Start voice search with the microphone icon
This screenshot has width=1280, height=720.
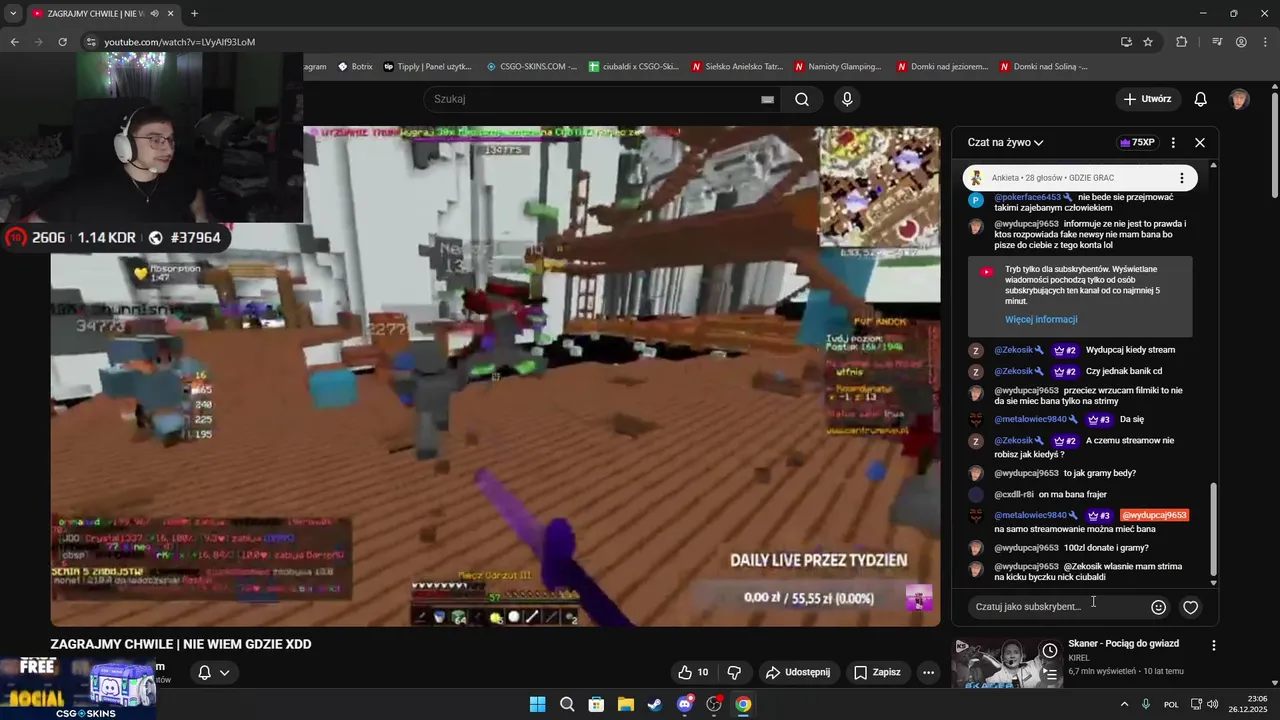coord(847,99)
